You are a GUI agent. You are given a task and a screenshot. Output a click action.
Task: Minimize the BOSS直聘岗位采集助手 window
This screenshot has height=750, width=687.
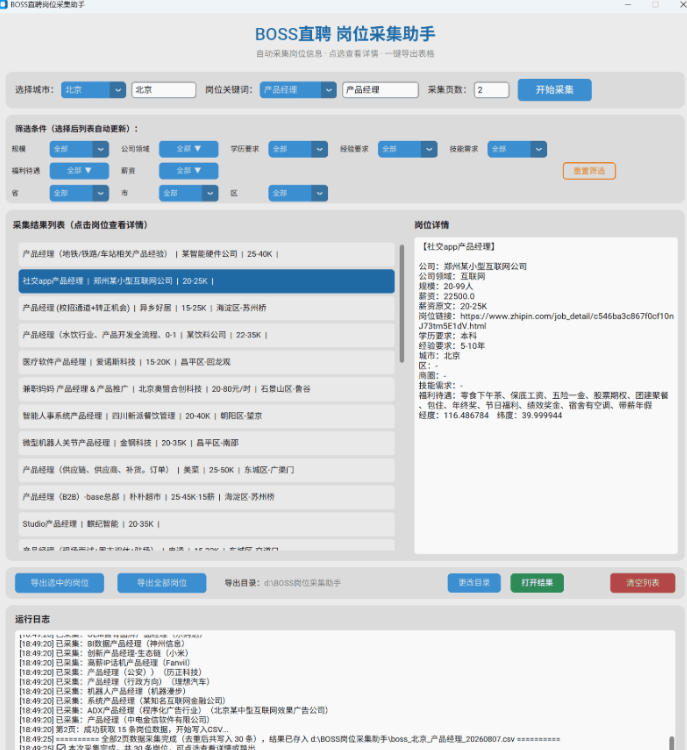[628, 4]
